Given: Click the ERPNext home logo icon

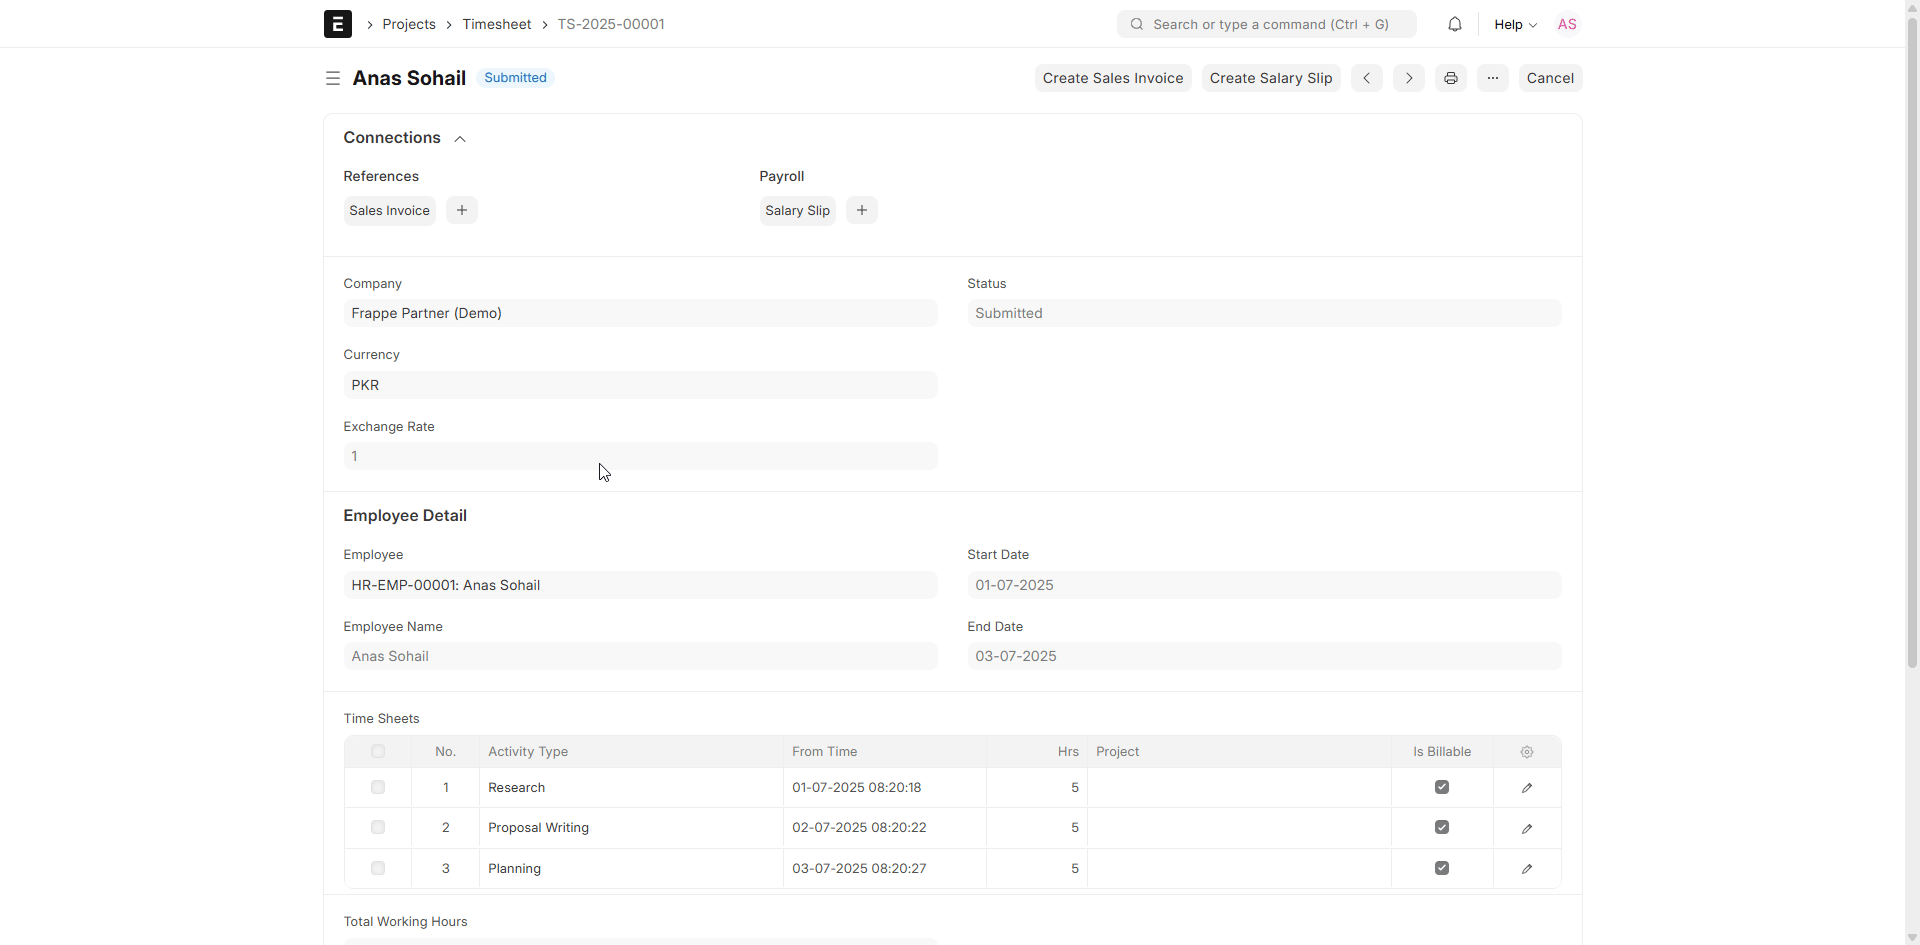Looking at the screenshot, I should pos(337,24).
